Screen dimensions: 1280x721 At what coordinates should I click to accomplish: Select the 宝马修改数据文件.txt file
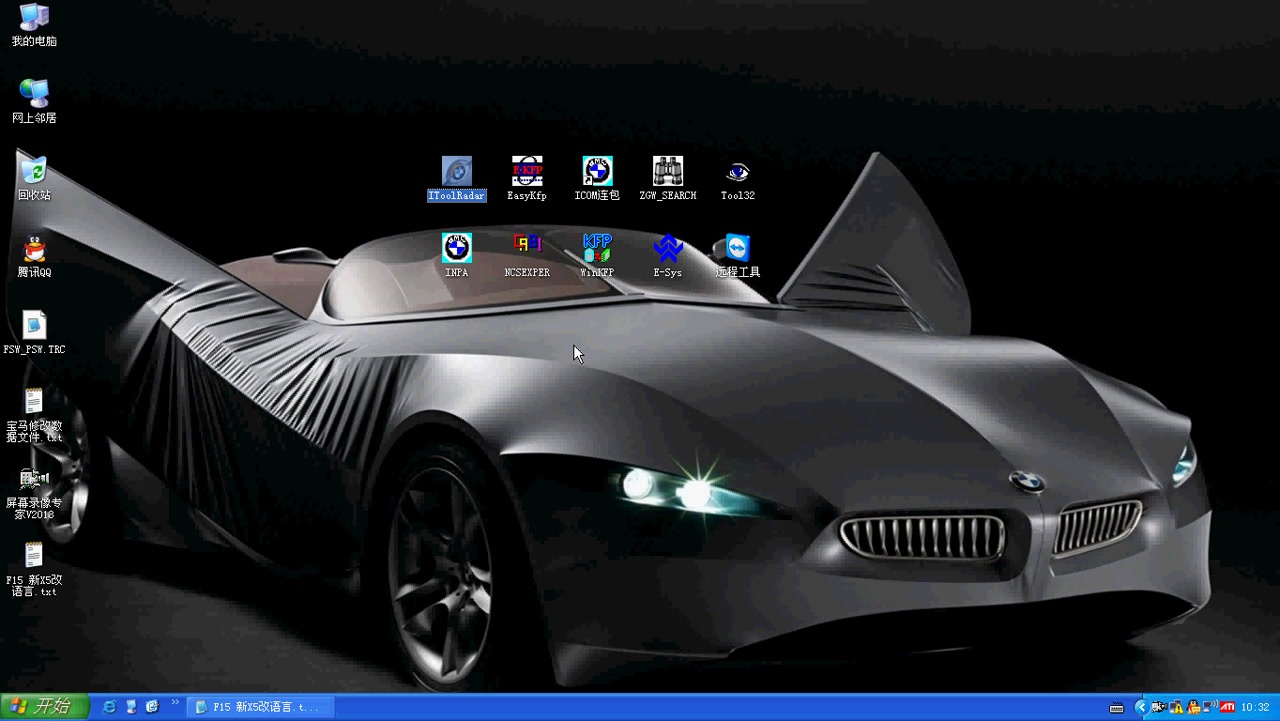pyautogui.click(x=34, y=415)
